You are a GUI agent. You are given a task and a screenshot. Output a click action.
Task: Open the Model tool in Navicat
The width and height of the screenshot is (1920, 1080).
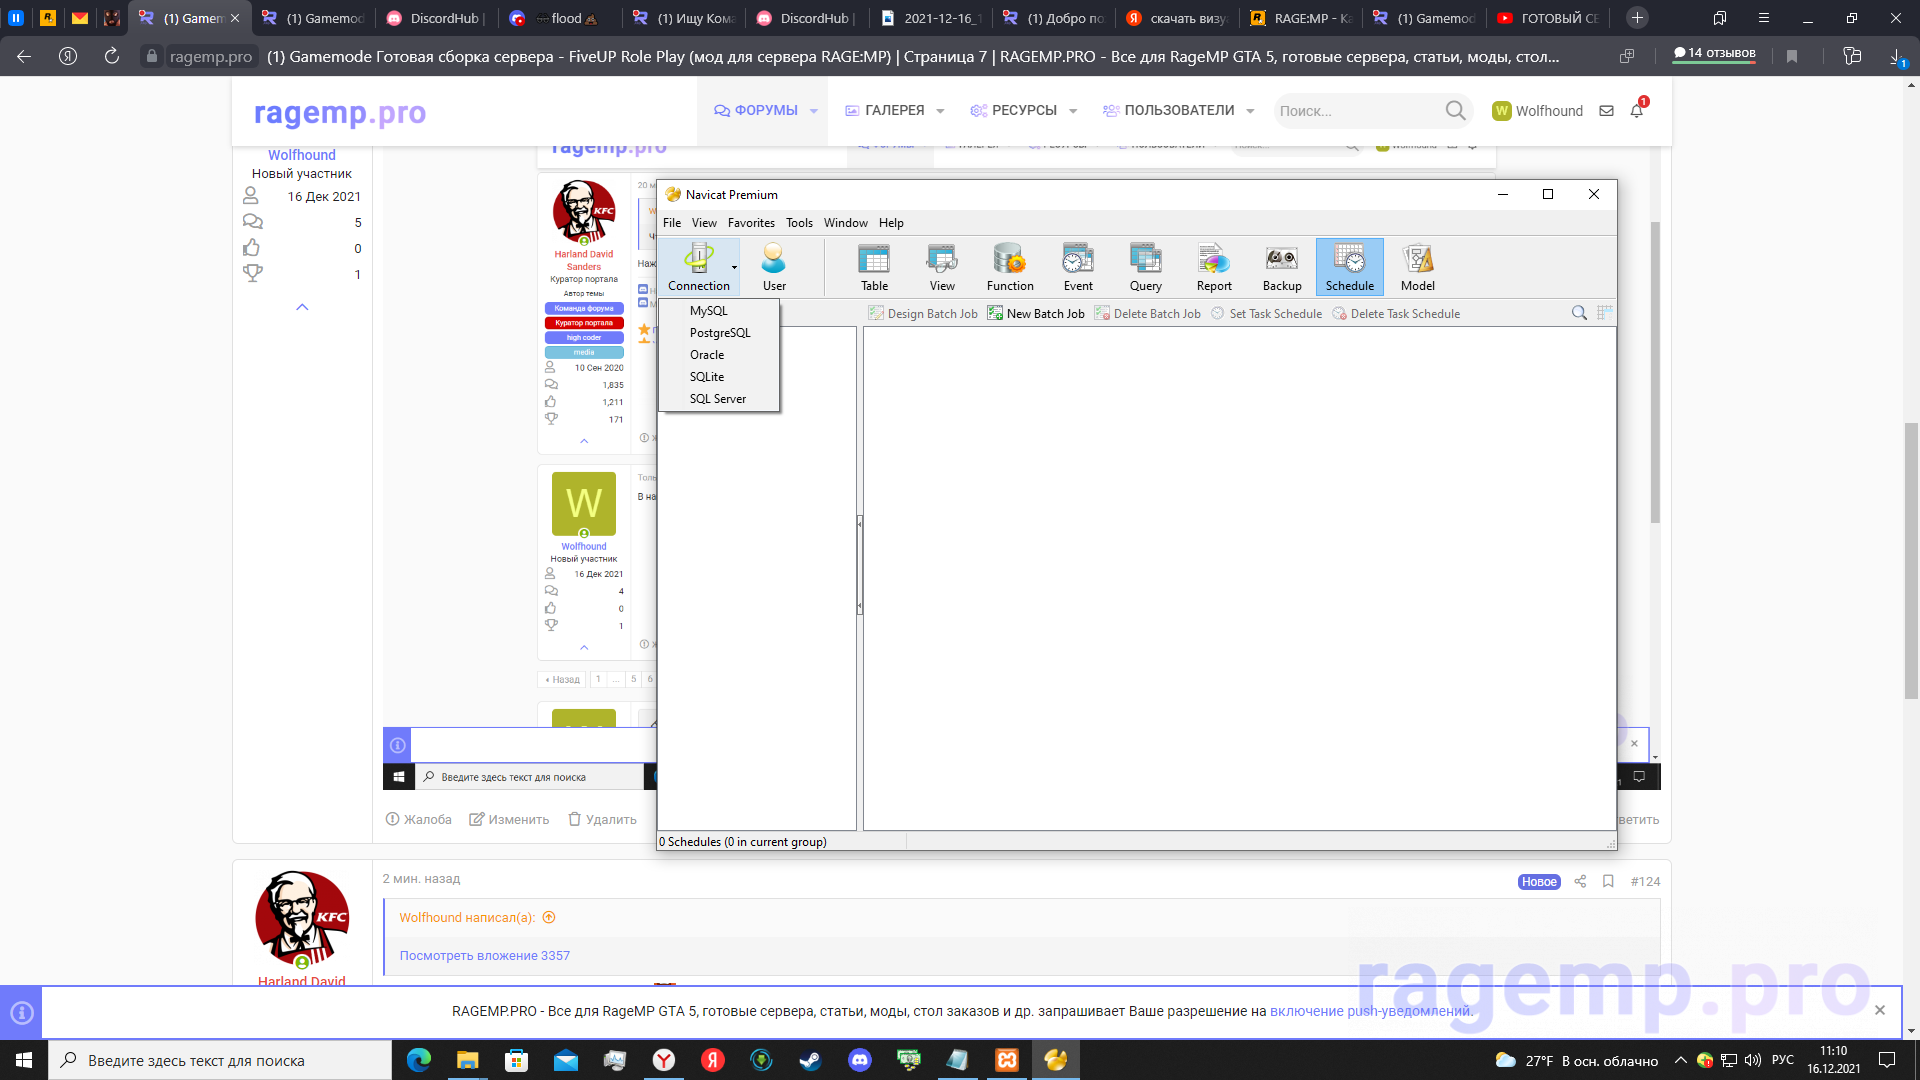coord(1418,266)
